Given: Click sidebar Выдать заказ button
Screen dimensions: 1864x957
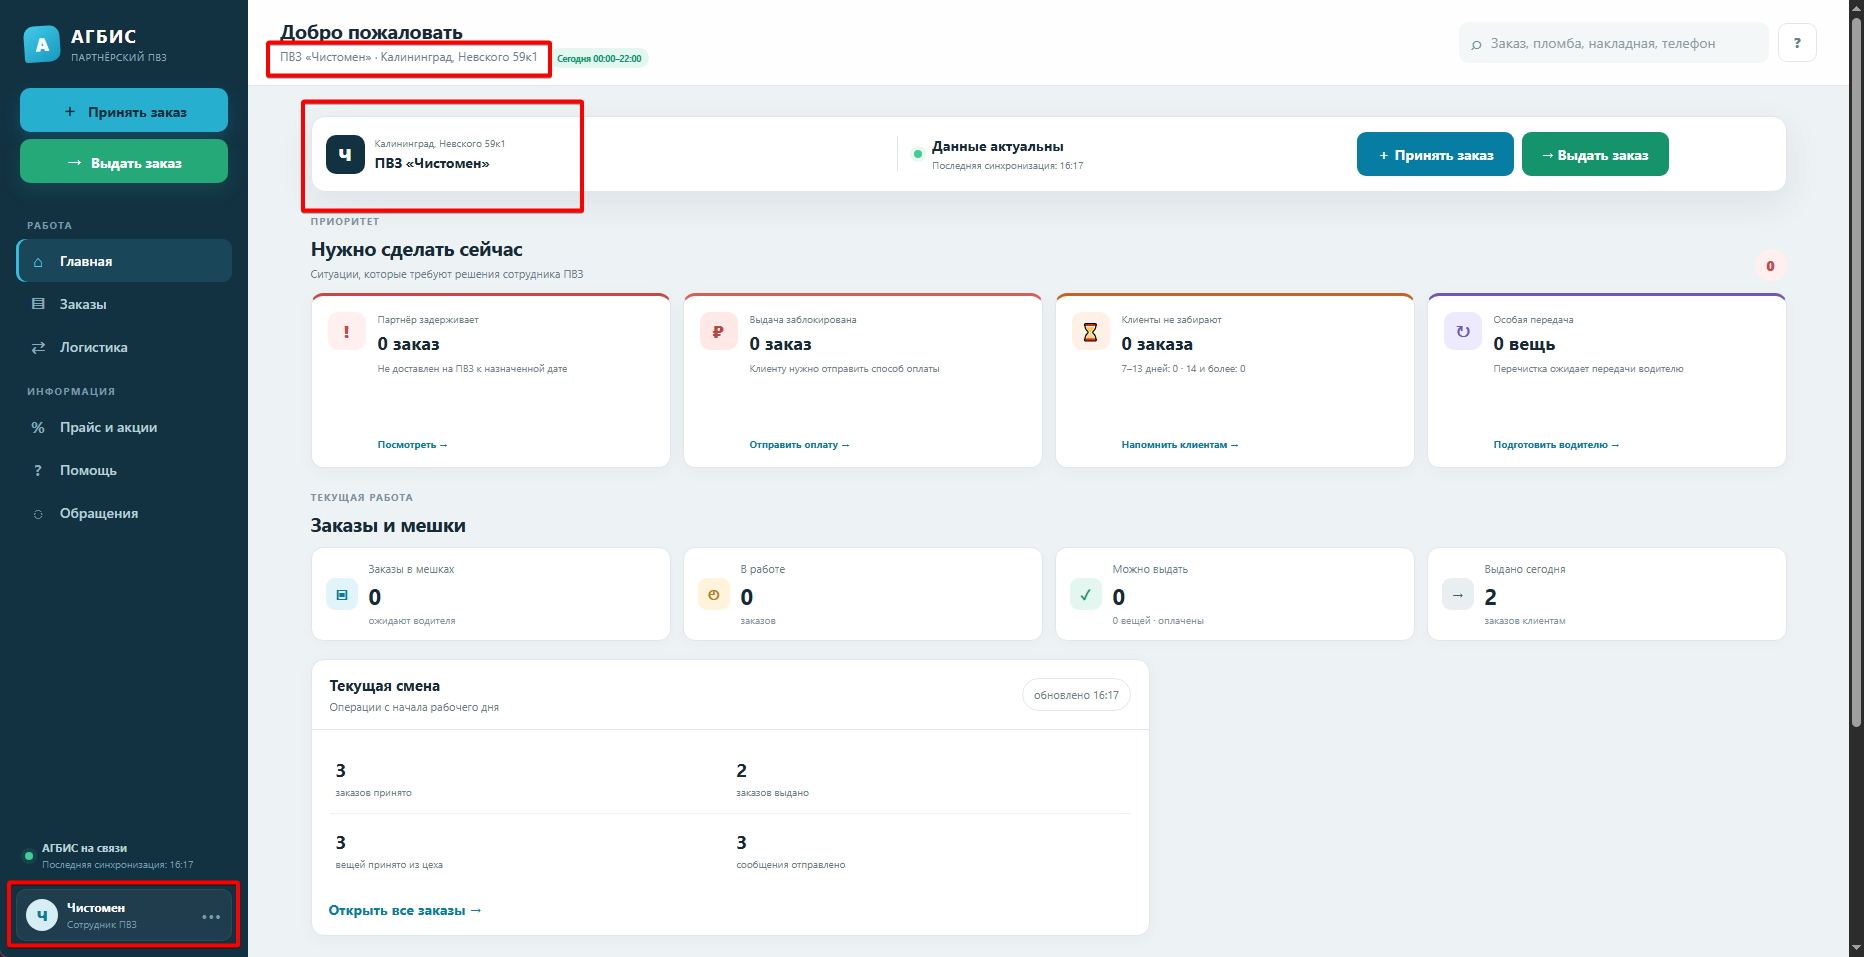Looking at the screenshot, I should [124, 162].
